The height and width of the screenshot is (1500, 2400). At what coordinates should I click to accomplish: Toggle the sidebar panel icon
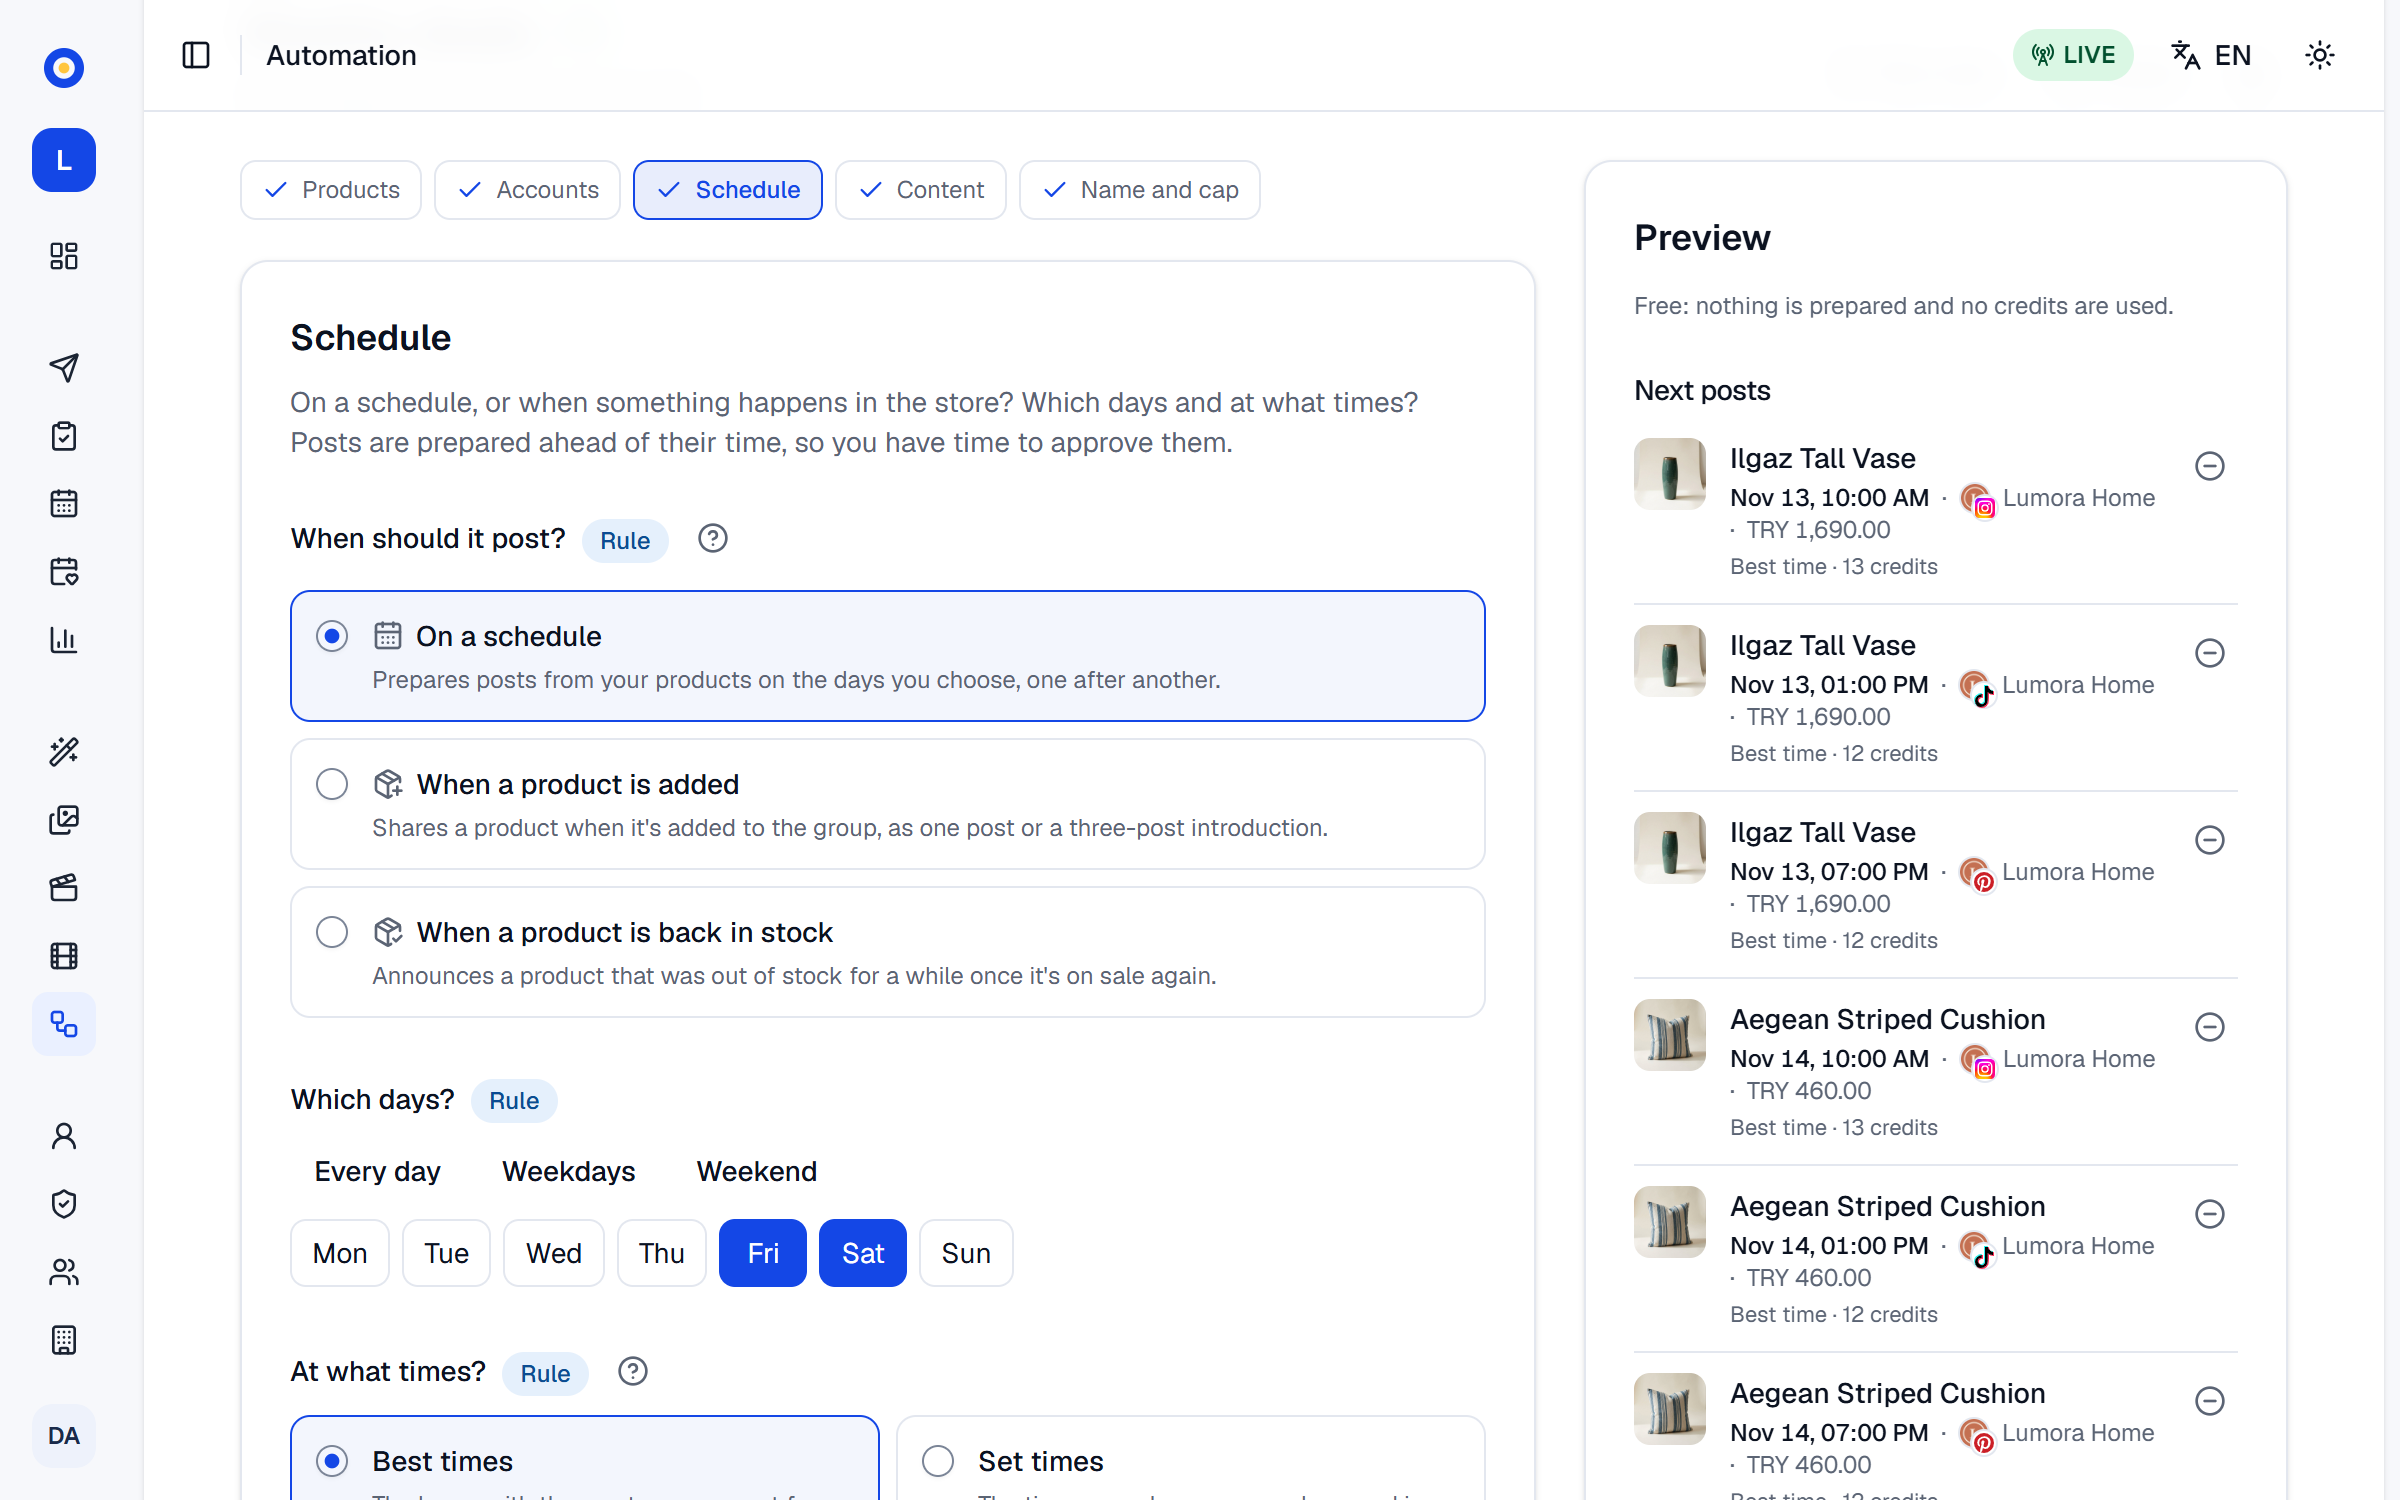[x=196, y=55]
